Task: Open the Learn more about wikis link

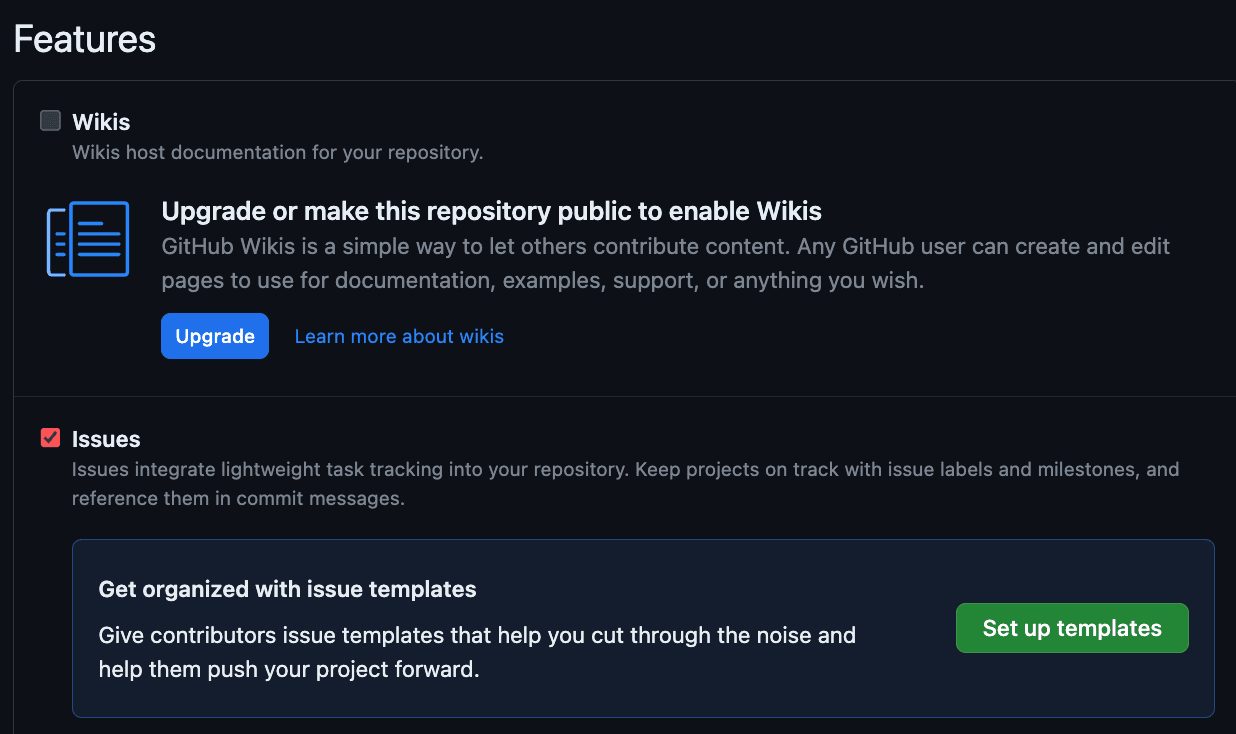Action: tap(399, 336)
